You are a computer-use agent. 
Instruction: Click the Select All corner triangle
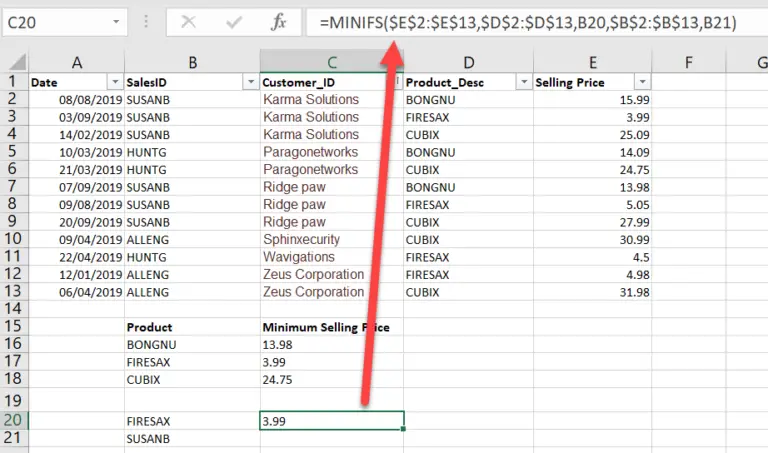pyautogui.click(x=18, y=62)
